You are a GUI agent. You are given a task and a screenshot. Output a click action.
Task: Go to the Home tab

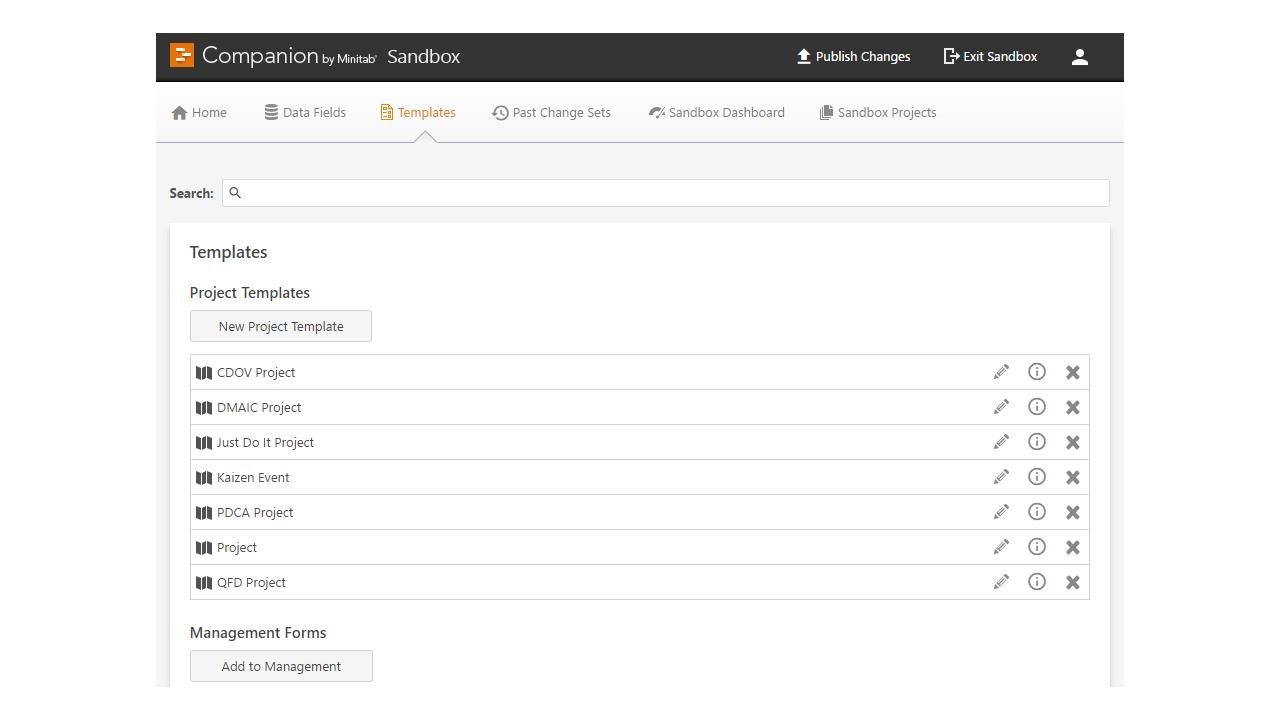point(199,113)
